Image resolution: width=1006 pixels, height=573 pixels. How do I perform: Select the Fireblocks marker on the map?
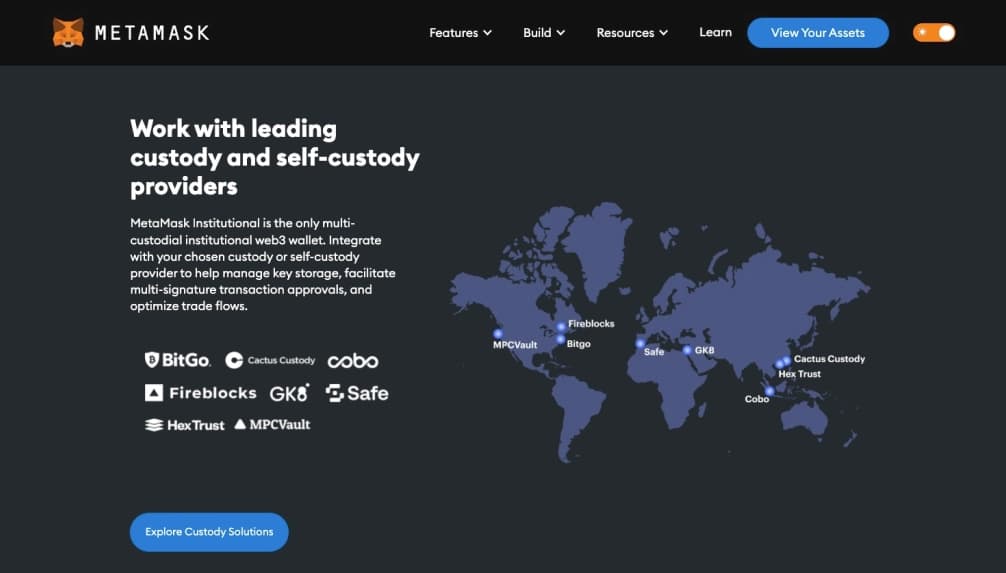[x=561, y=326]
